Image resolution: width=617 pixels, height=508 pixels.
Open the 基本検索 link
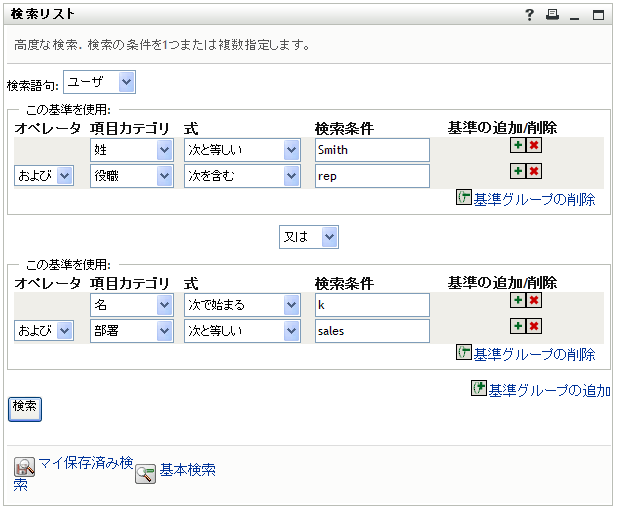187,469
